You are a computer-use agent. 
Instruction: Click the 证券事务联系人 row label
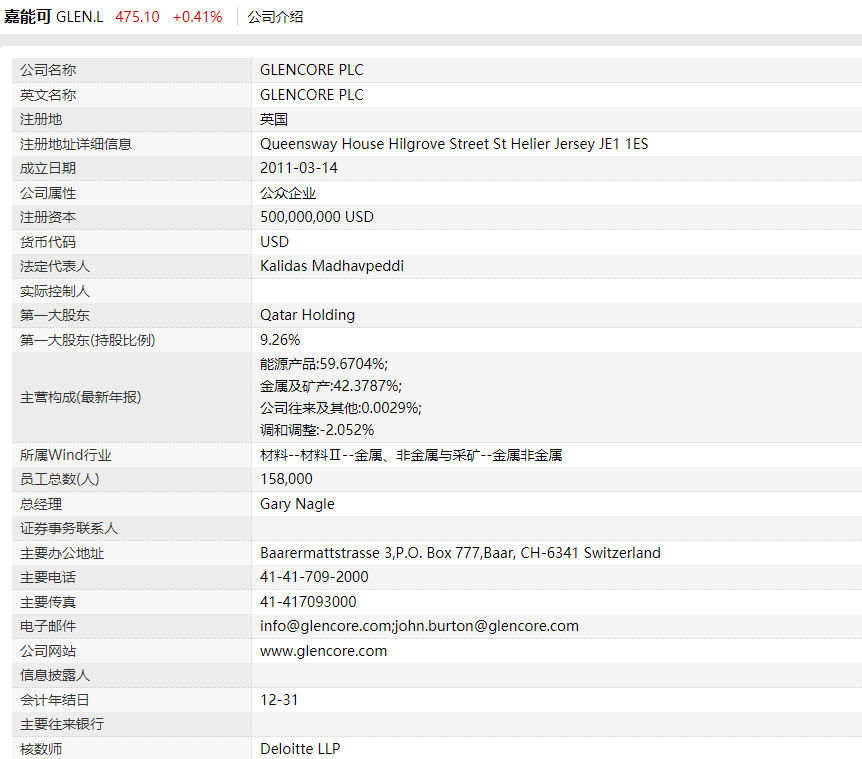[x=69, y=528]
